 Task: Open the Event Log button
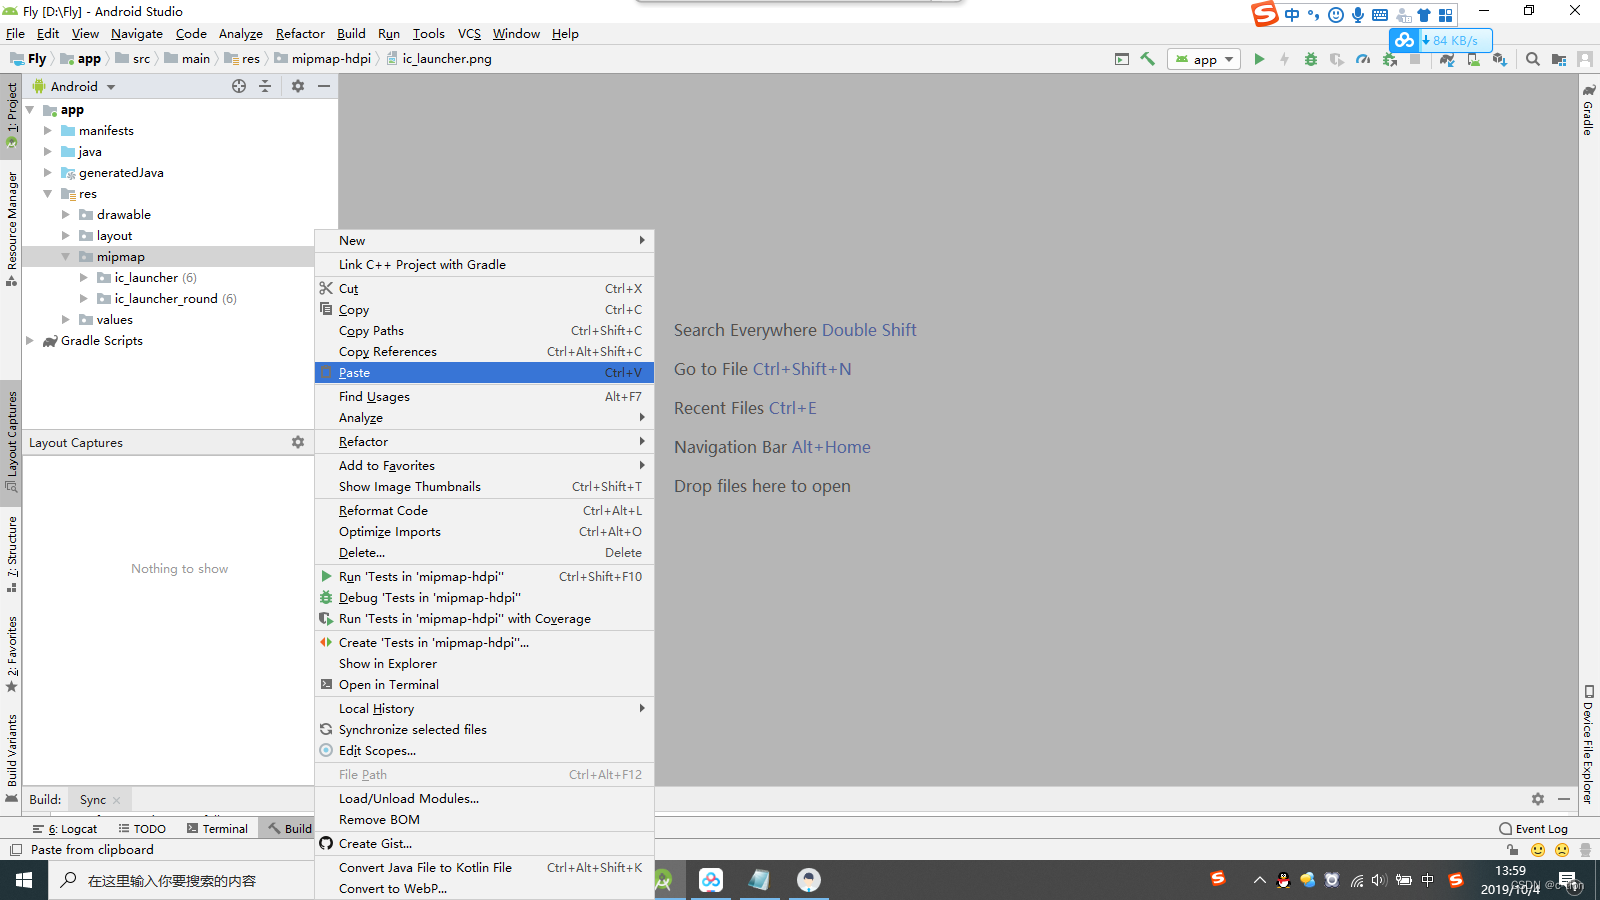click(x=1533, y=828)
